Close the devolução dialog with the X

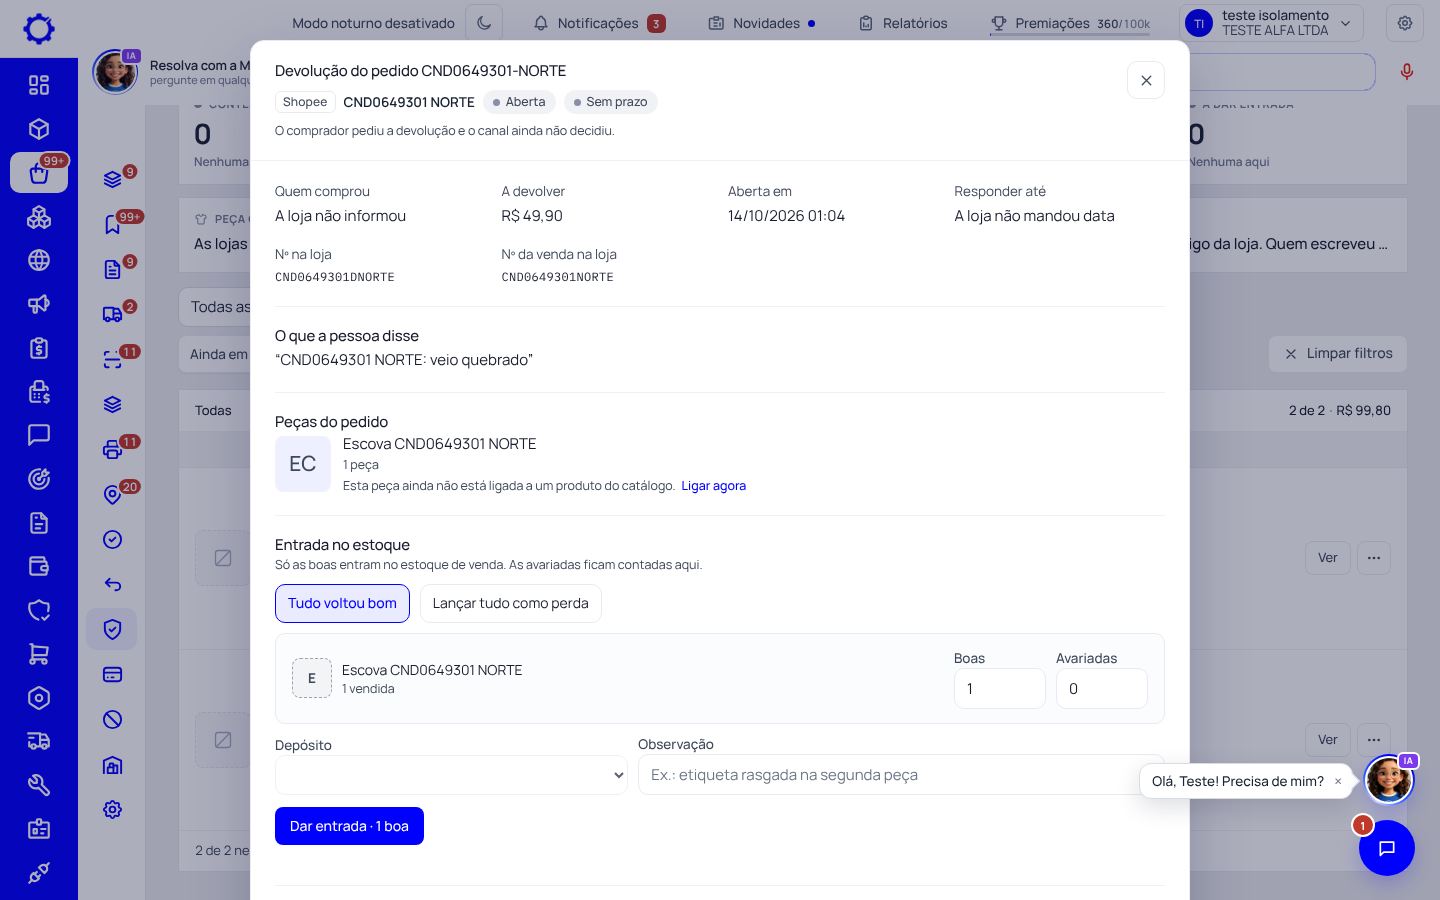(1146, 80)
